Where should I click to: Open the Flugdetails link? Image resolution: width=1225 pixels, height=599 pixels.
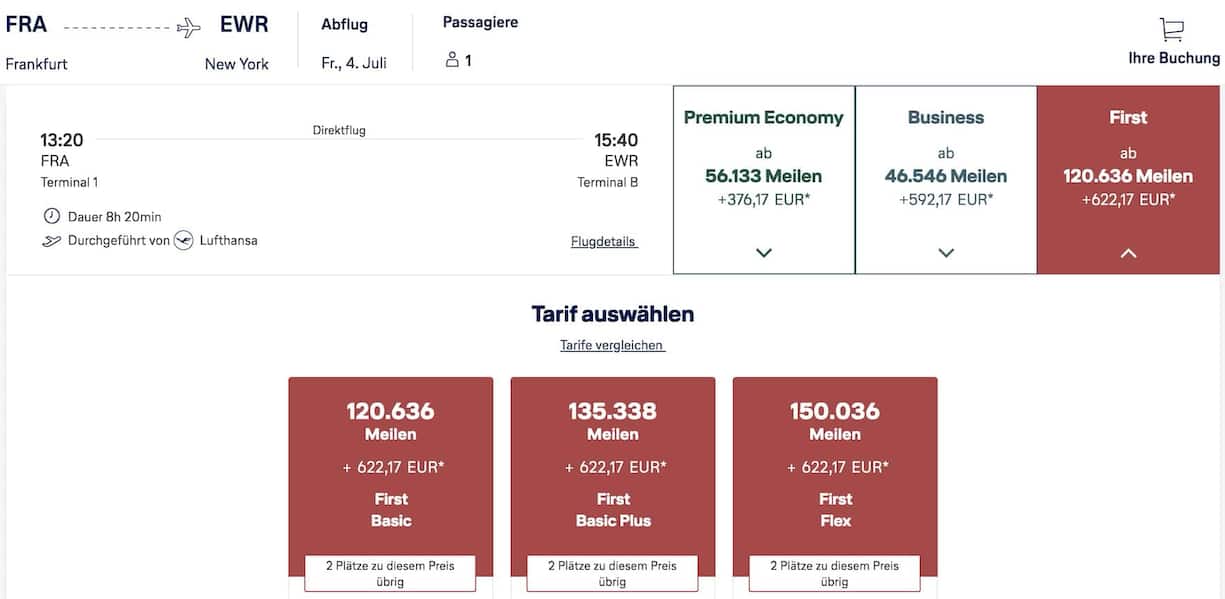coord(604,242)
